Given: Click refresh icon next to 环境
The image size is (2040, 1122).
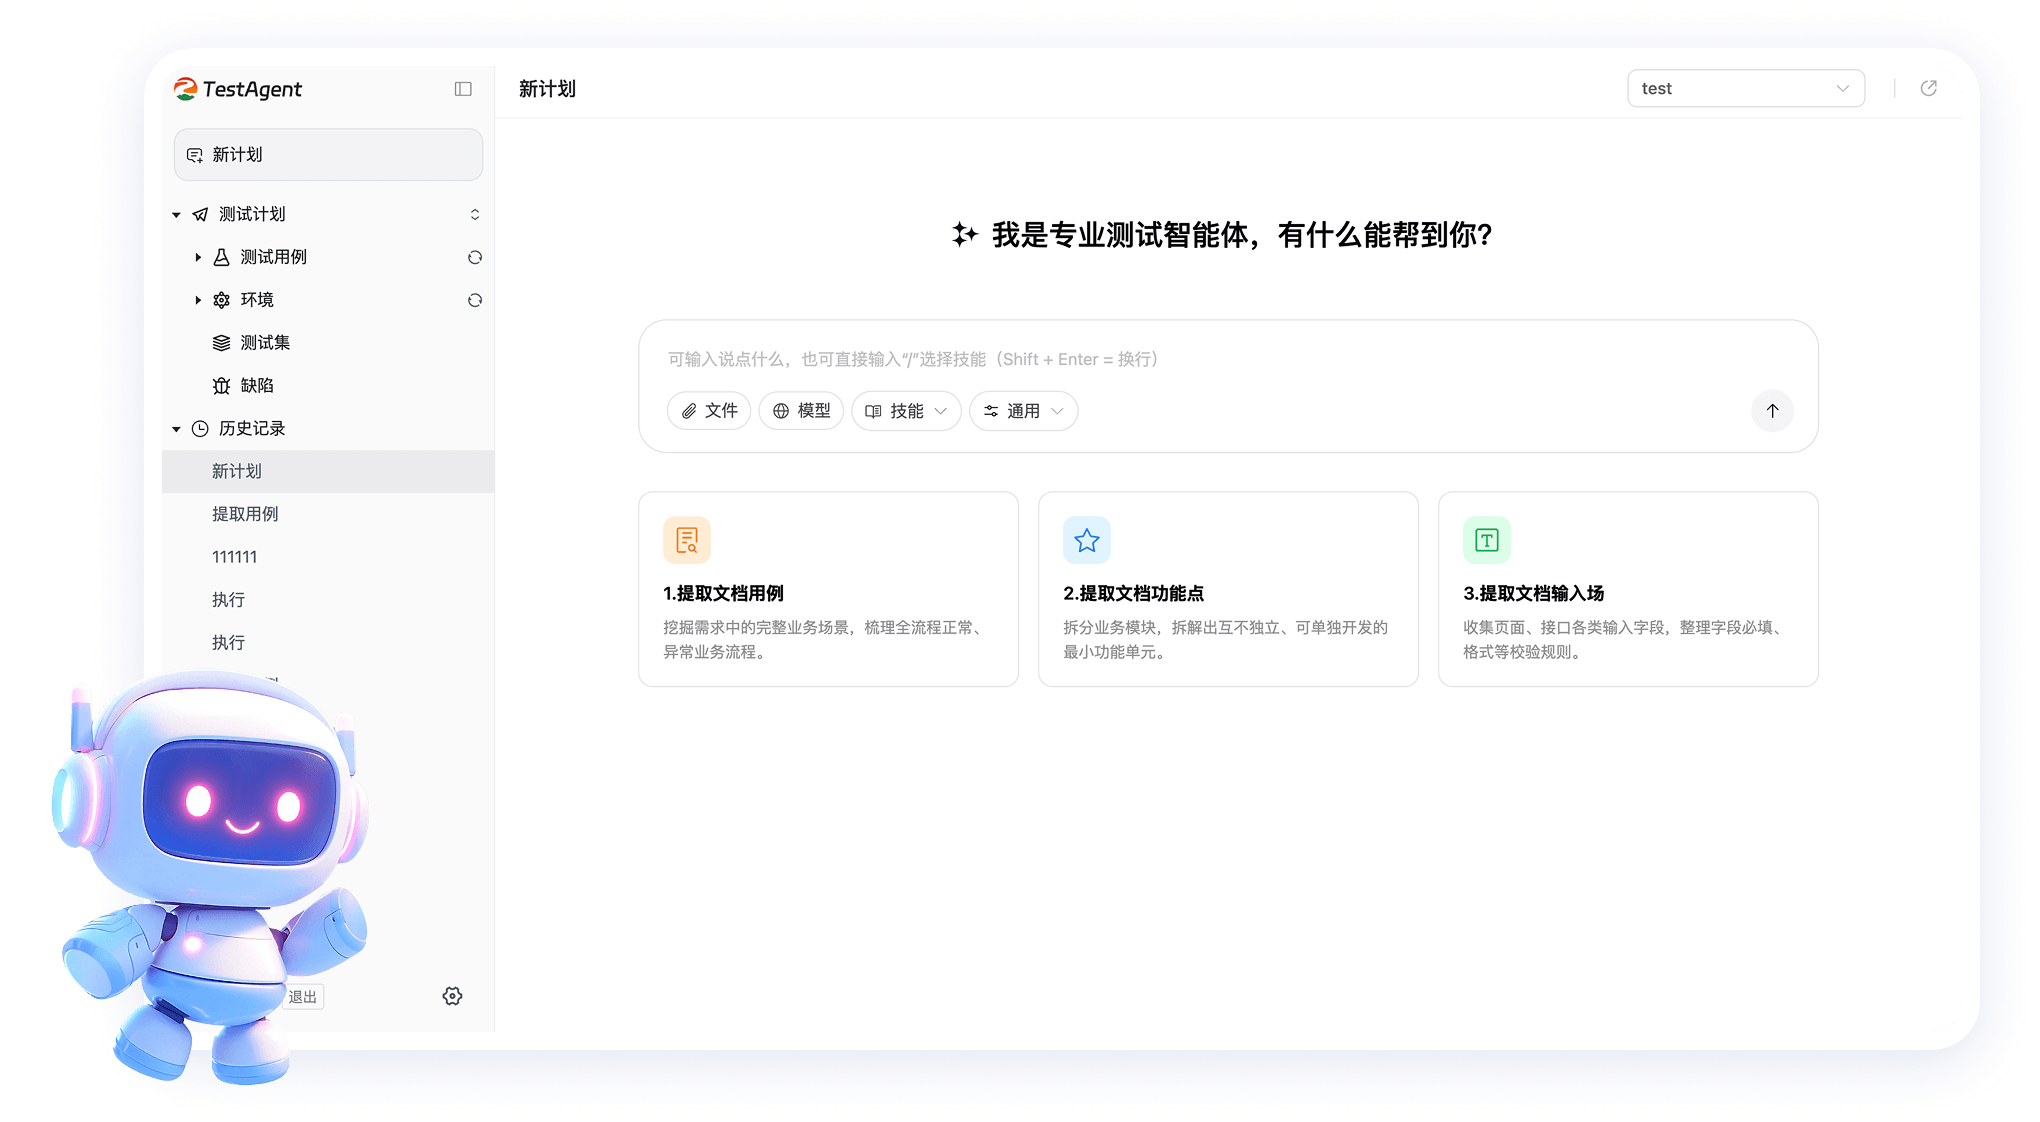Looking at the screenshot, I should [x=475, y=300].
